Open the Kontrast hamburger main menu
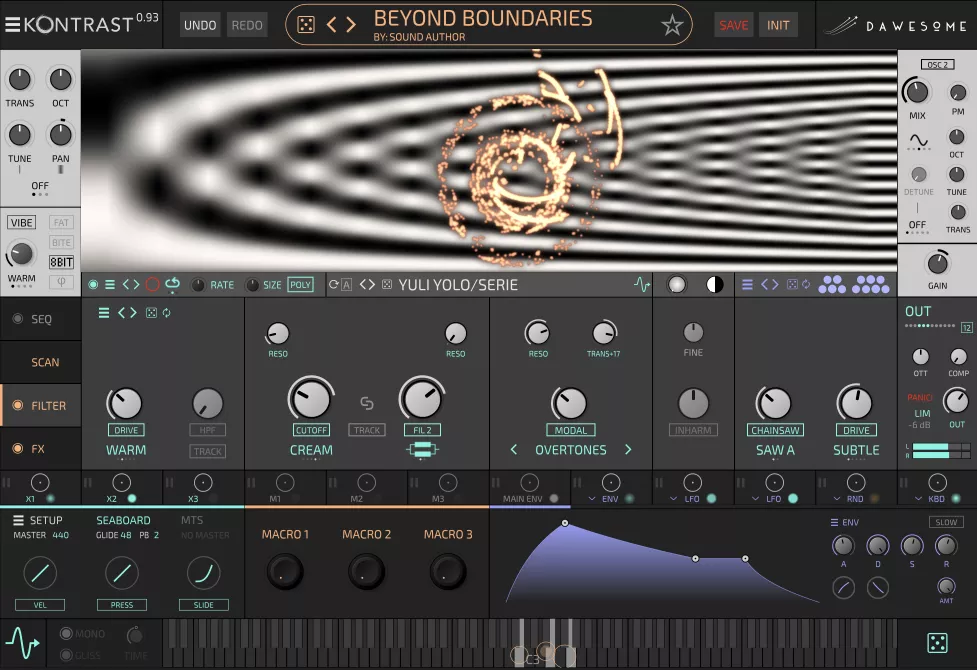 [x=12, y=25]
